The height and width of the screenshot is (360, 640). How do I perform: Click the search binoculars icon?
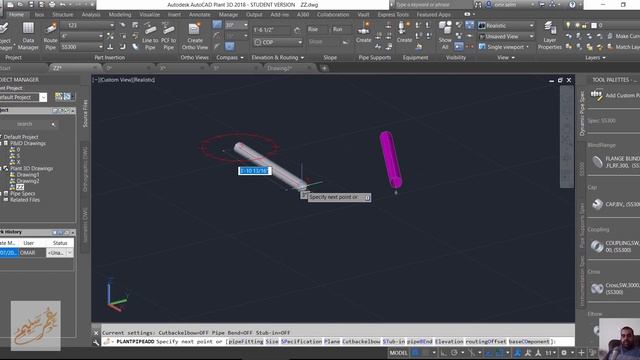pyautogui.click(x=478, y=4)
